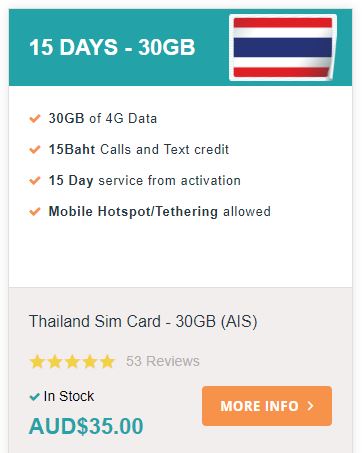This screenshot has width=362, height=453.
Task: Click the In Stock label
Action: coord(69,396)
